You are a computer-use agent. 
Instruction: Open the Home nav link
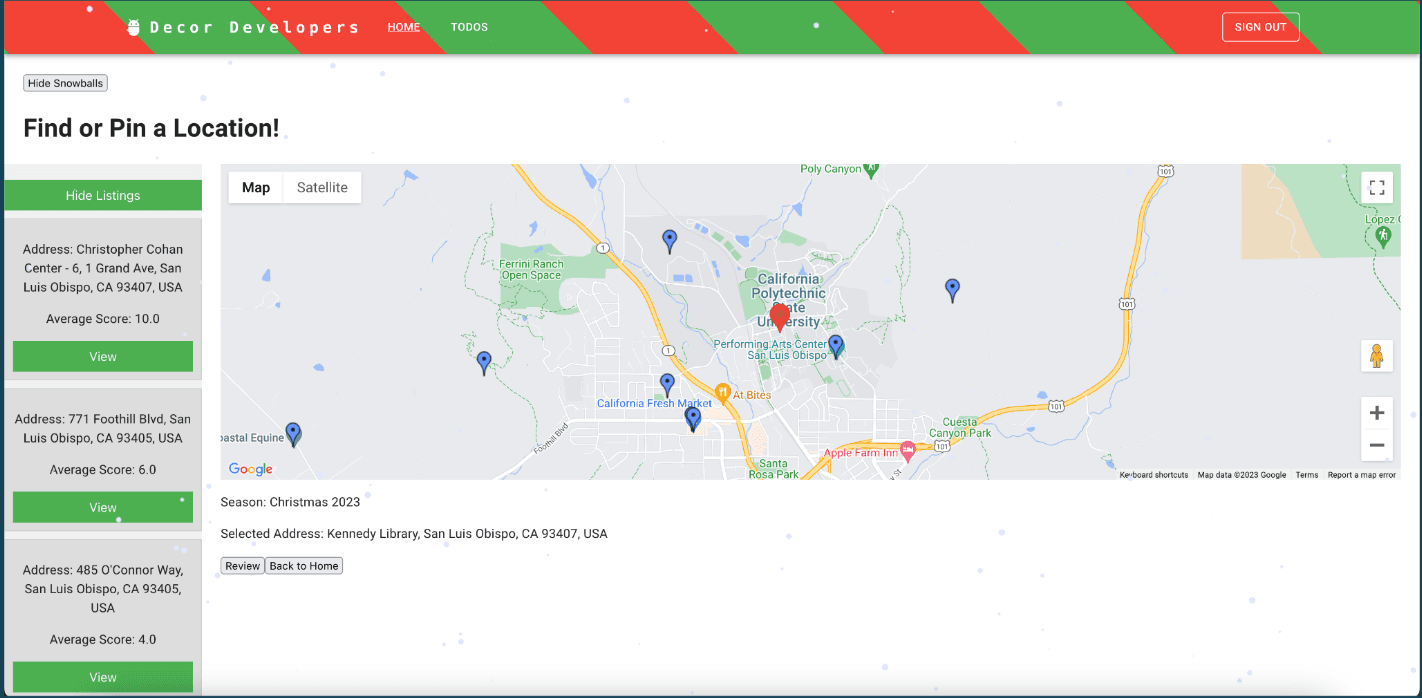pyautogui.click(x=404, y=27)
